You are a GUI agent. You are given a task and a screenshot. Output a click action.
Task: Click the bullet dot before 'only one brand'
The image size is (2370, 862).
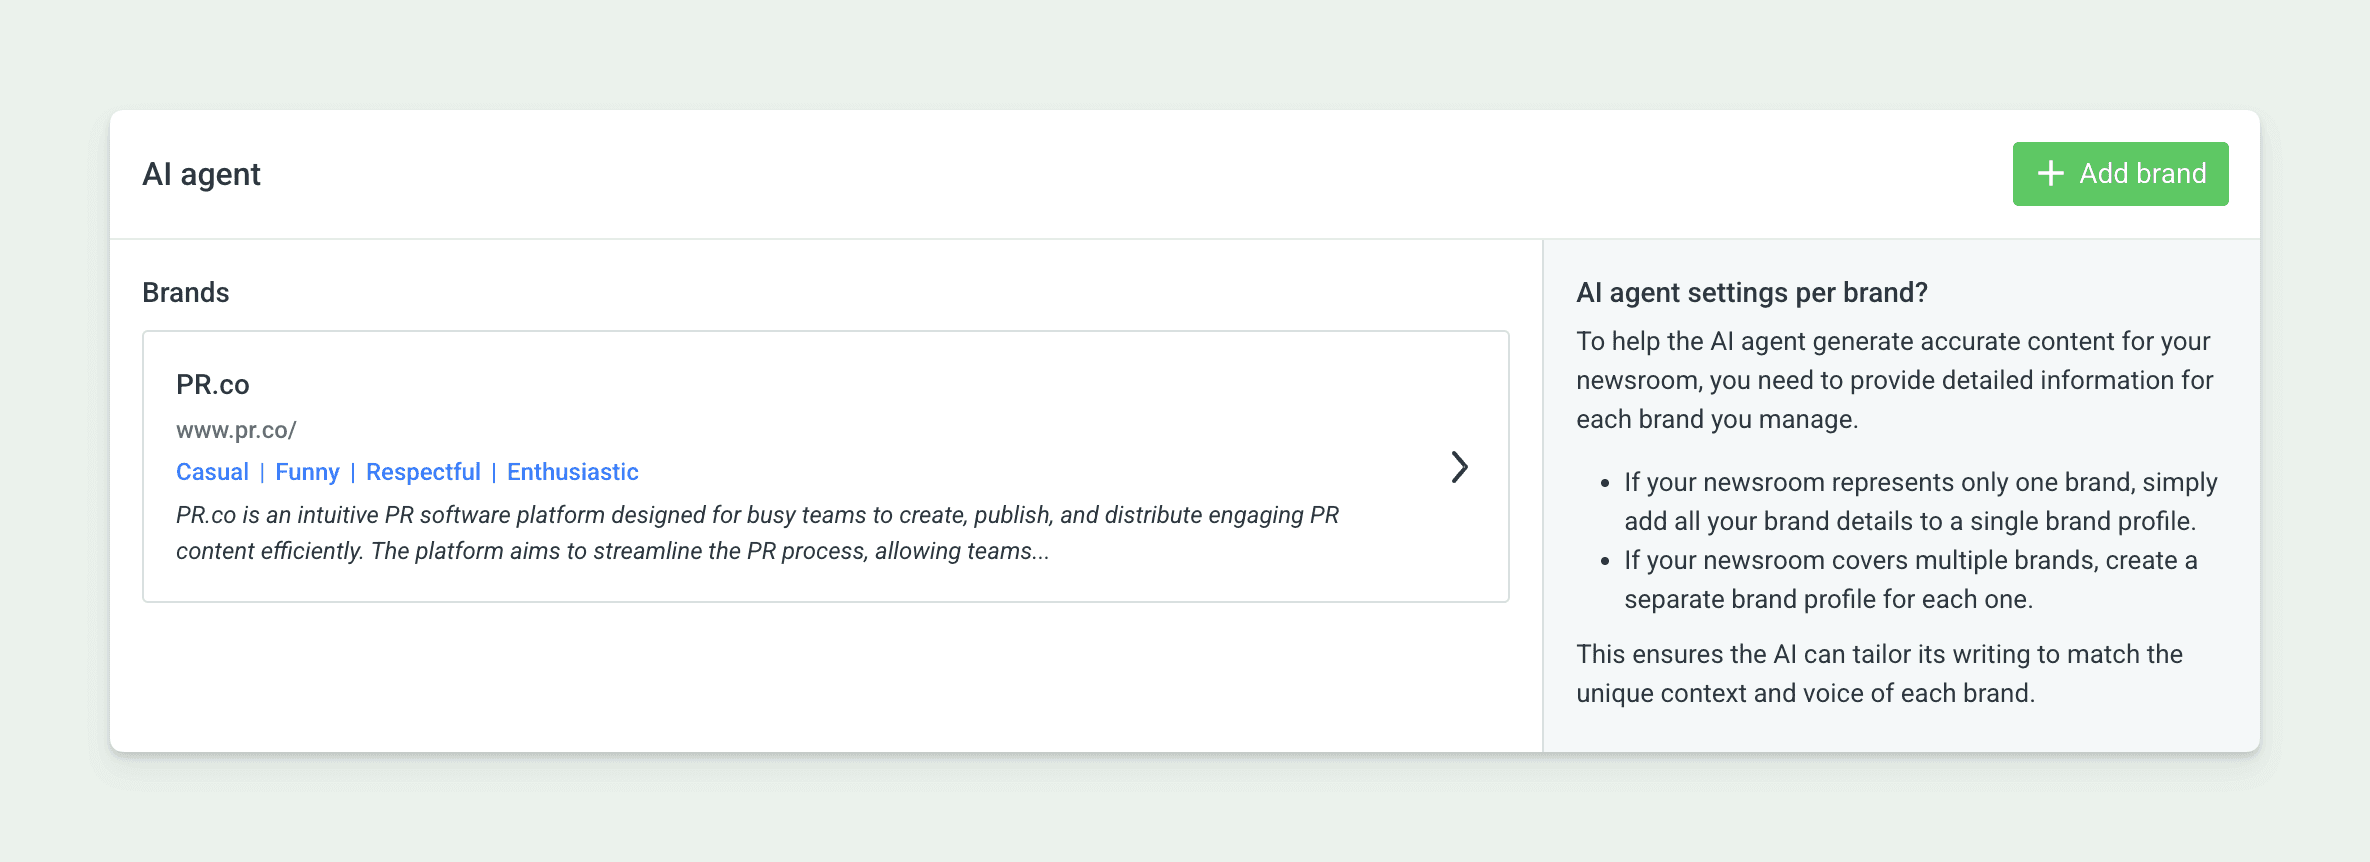tap(1605, 483)
